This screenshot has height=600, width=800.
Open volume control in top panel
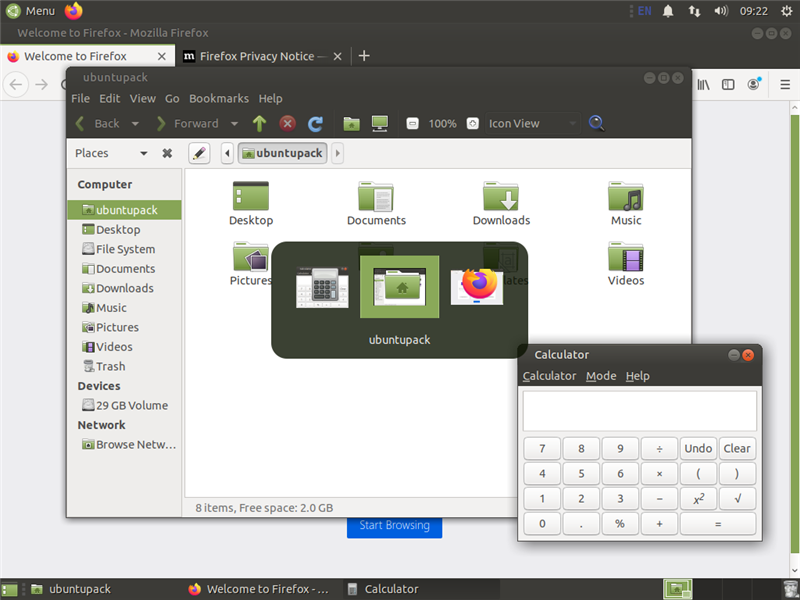pos(720,11)
